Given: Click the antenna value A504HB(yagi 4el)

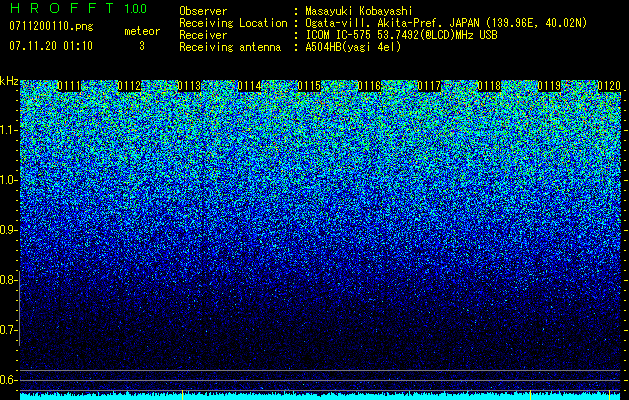Looking at the screenshot, I should pos(353,47).
